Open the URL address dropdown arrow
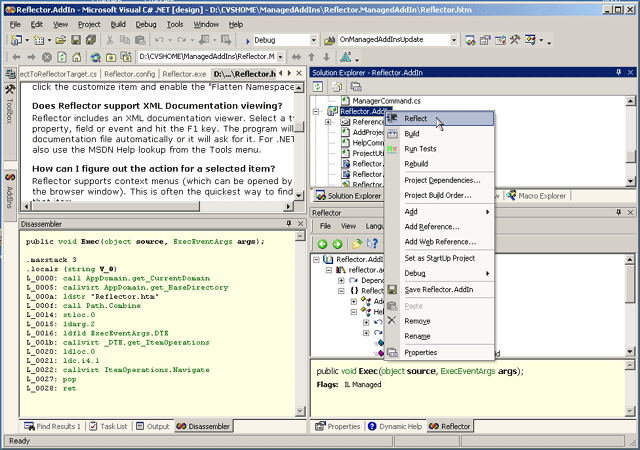The width and height of the screenshot is (640, 450). (280, 57)
